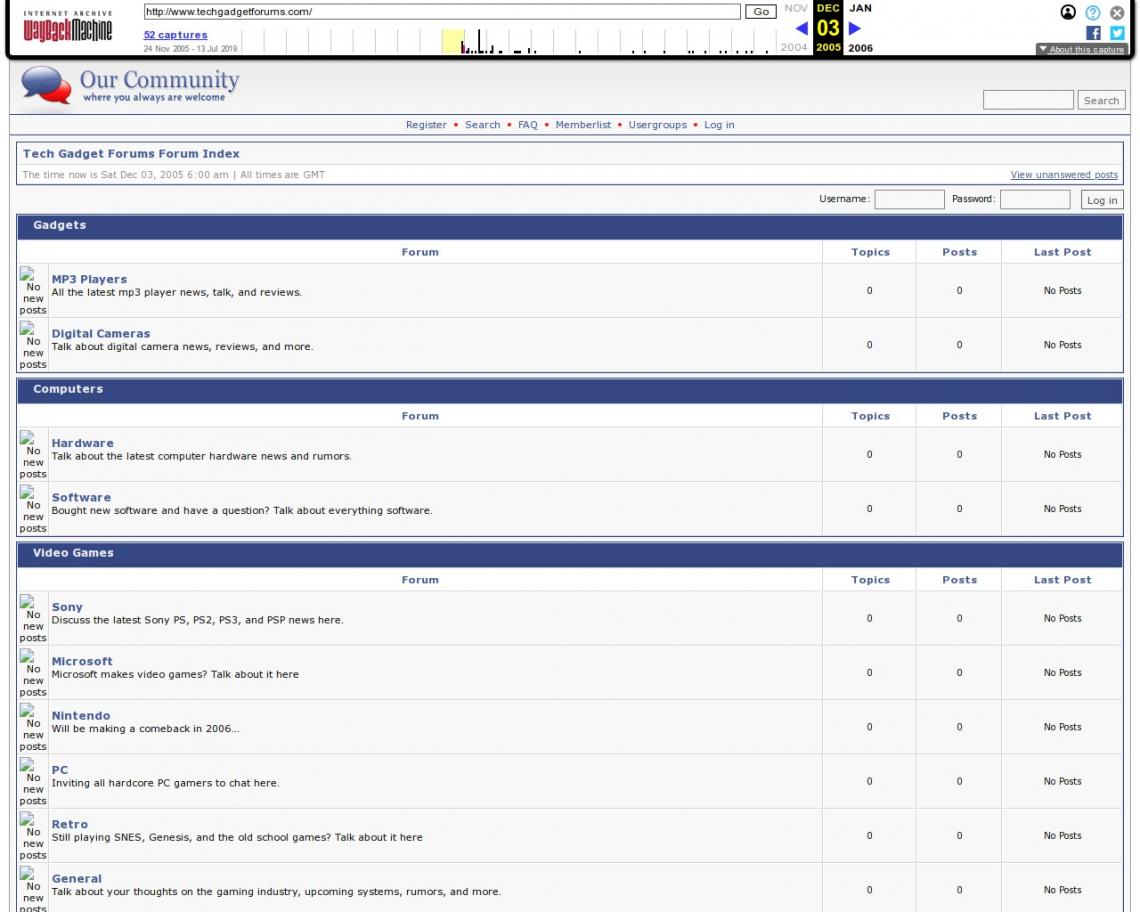This screenshot has width=1140, height=912.
Task: Open the Wayback Machine logo
Action: click(x=68, y=26)
